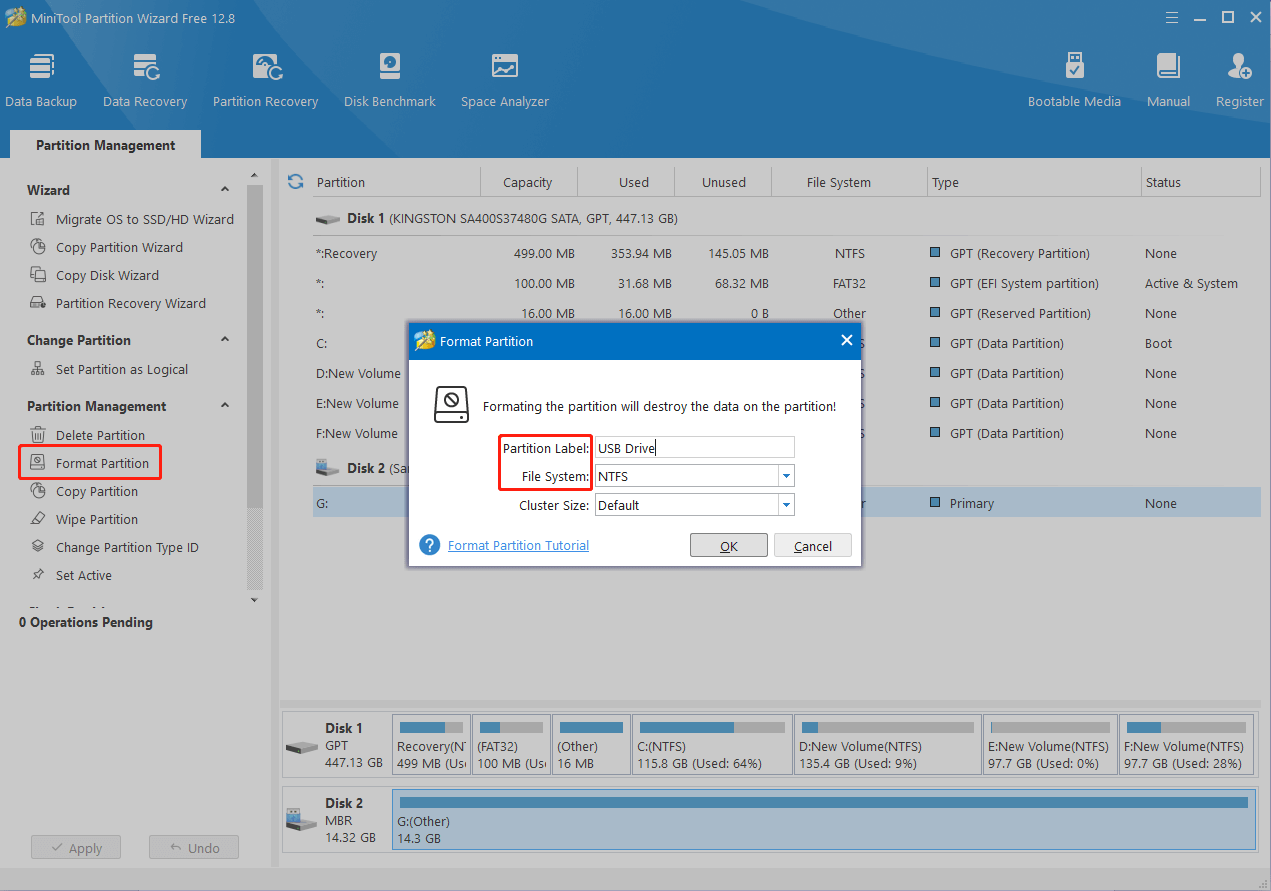Viewport: 1271px width, 891px height.
Task: Open the Format Partition Tutorial link
Action: tap(518, 545)
